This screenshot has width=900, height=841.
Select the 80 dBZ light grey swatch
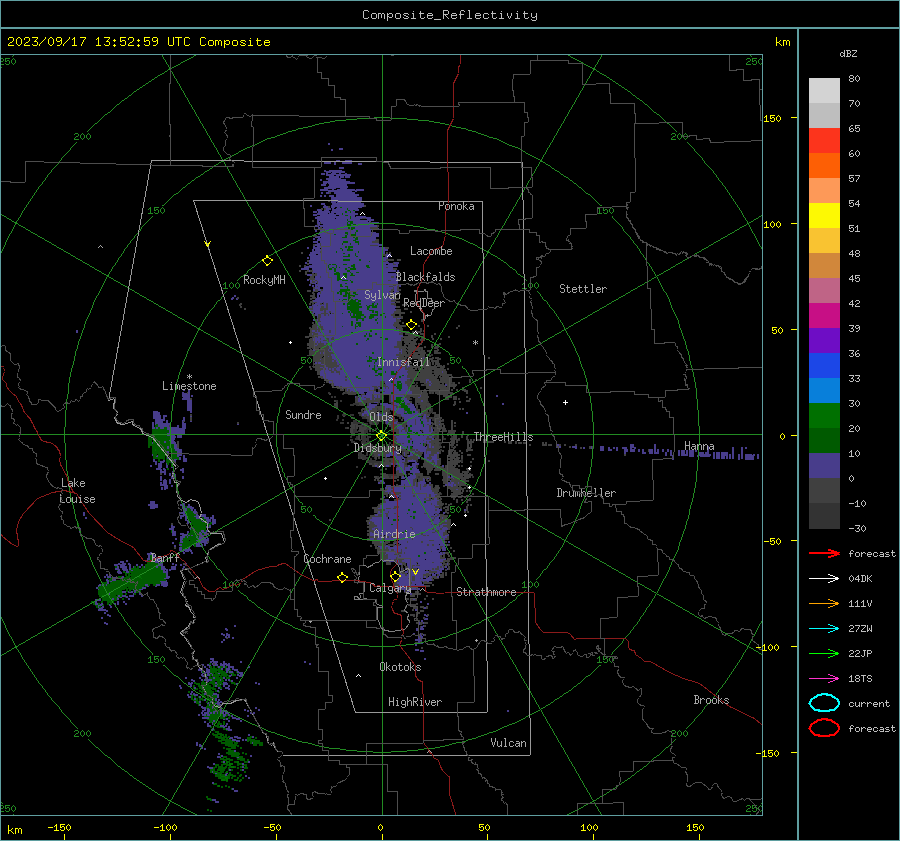point(824,90)
